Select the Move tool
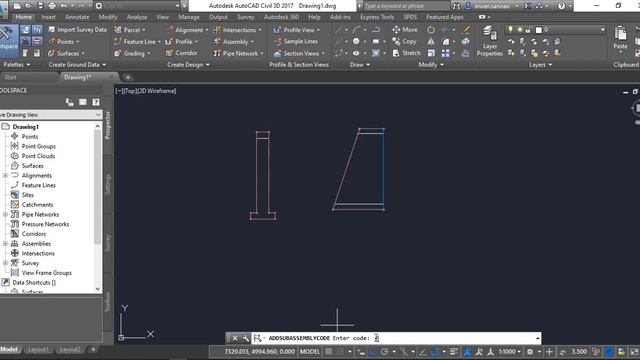The height and width of the screenshot is (360, 640). coord(405,30)
